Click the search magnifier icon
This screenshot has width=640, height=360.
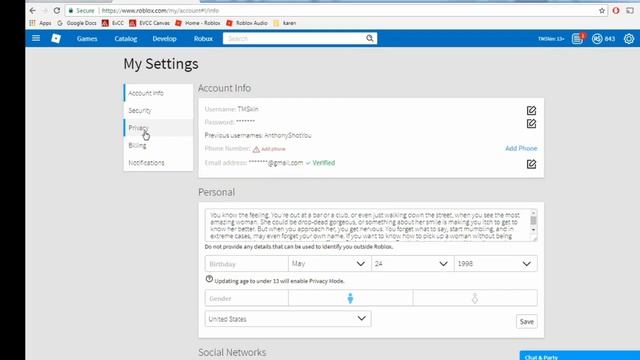369,38
